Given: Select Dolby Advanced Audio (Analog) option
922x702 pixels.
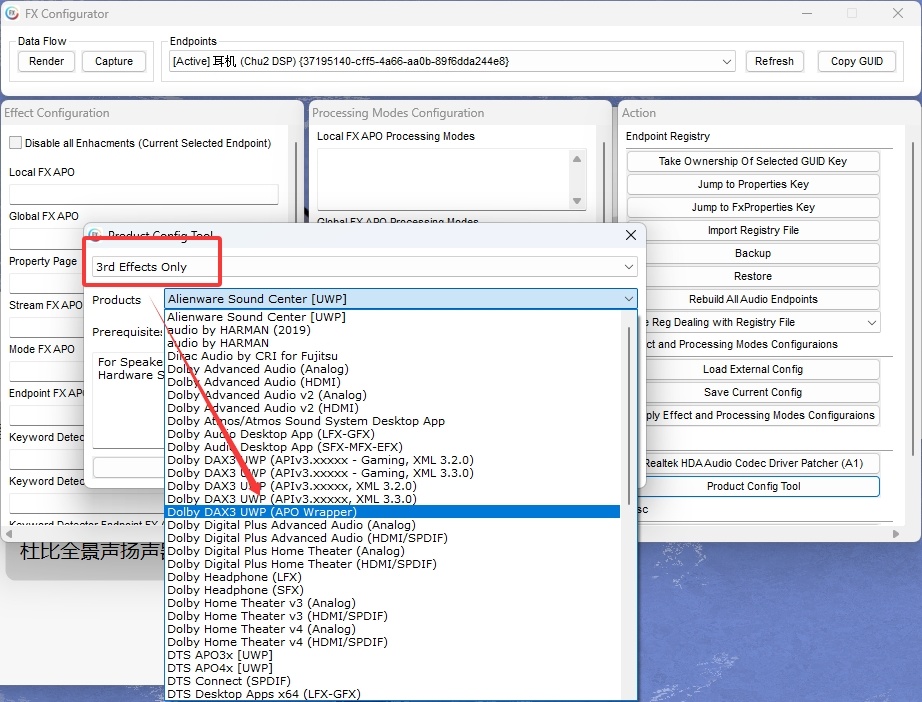Looking at the screenshot, I should pyautogui.click(x=393, y=369).
